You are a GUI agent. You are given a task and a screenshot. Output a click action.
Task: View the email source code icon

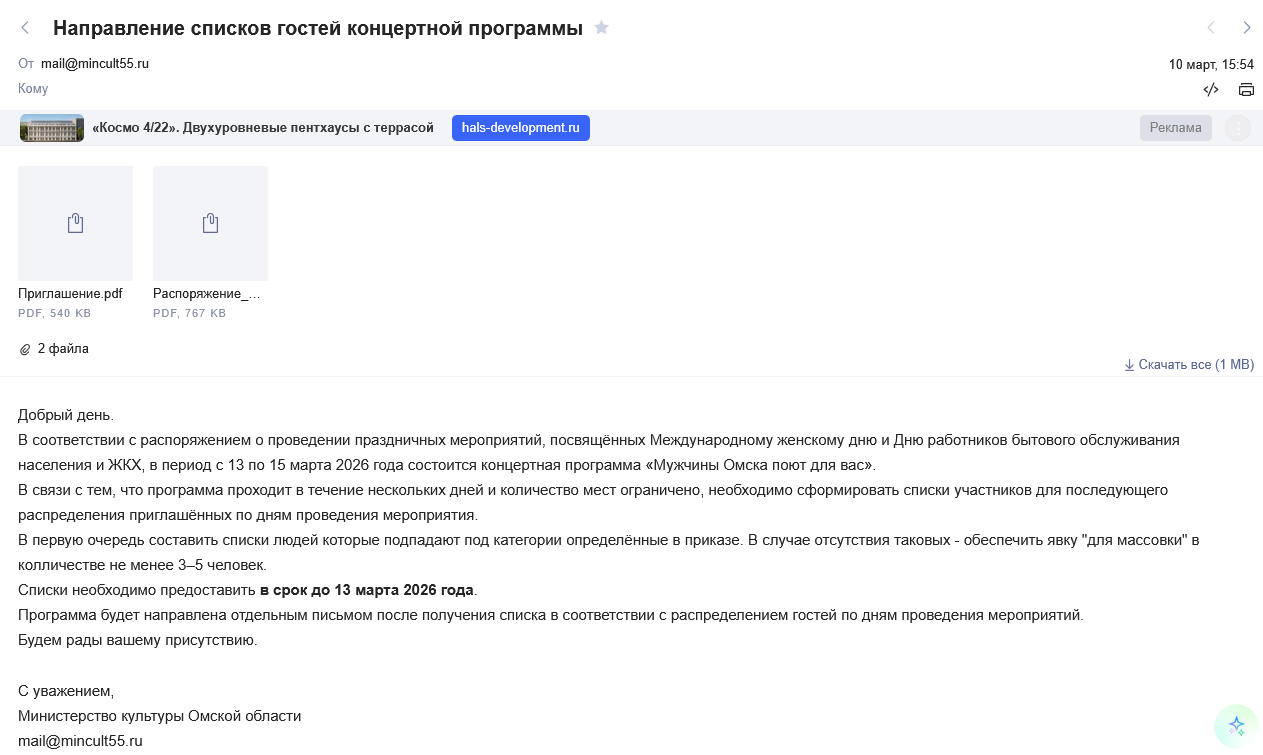click(1211, 89)
